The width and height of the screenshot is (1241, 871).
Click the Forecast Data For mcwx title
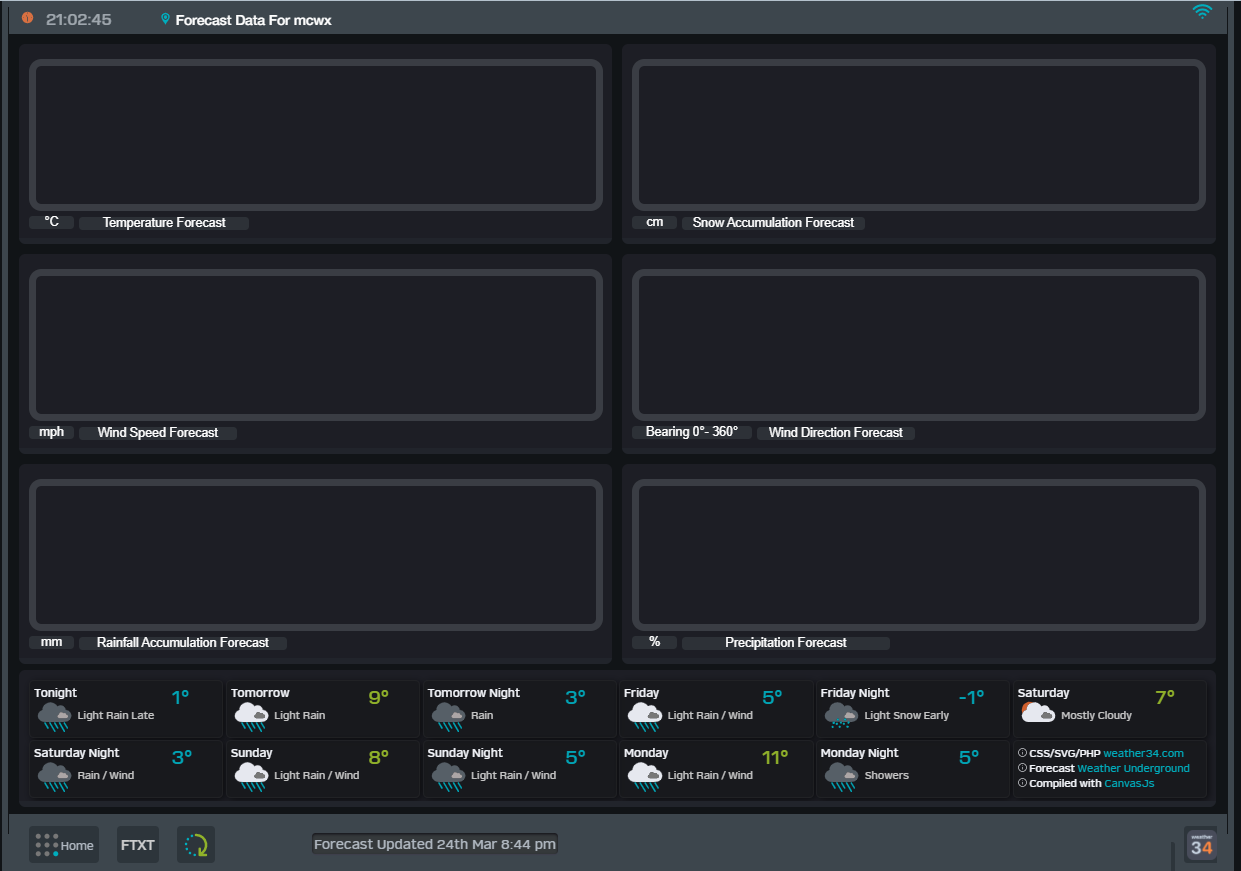(254, 20)
